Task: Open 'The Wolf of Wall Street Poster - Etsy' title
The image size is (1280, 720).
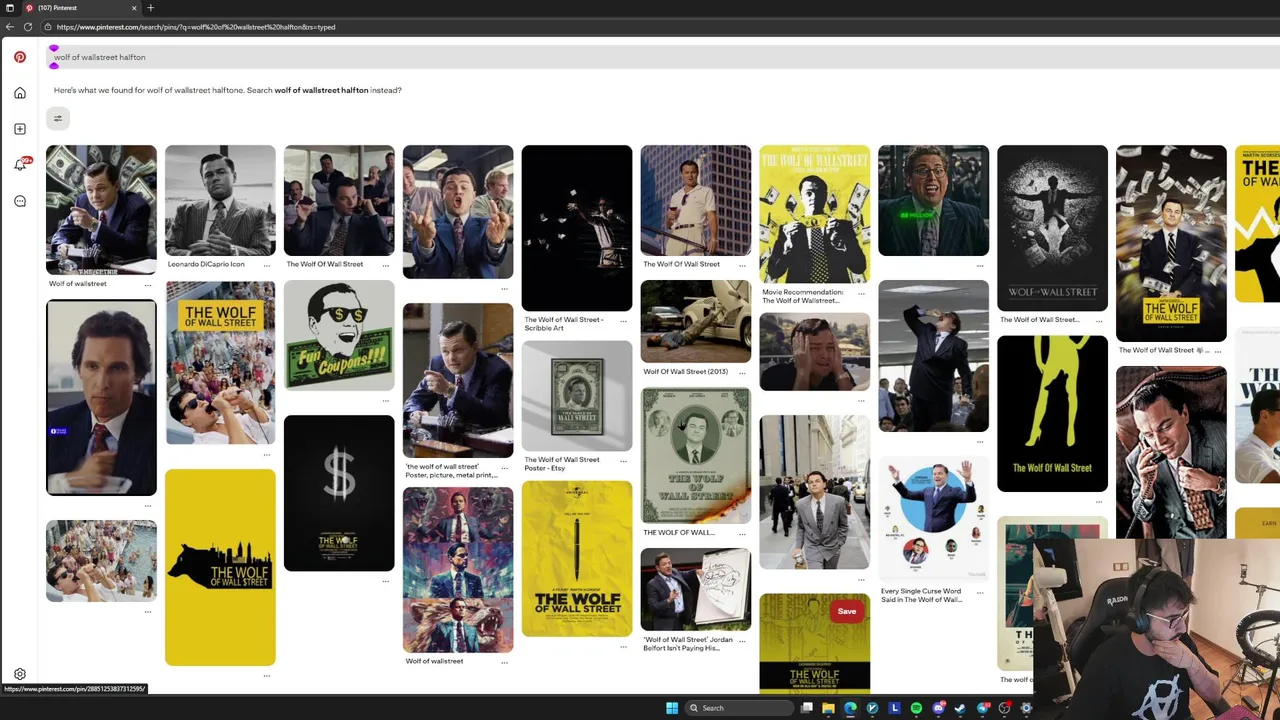Action: 562,463
